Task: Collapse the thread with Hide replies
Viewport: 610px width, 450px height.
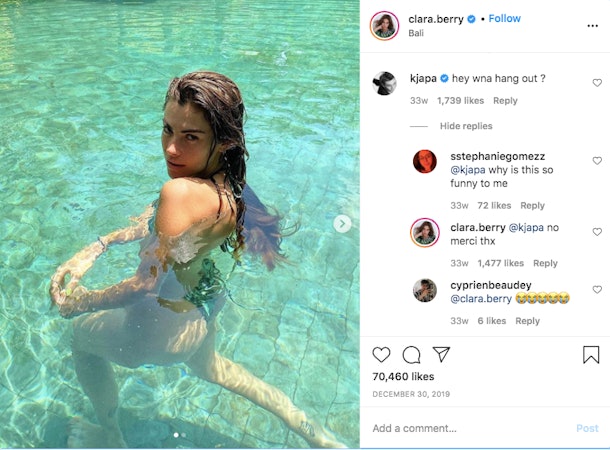Action: 466,126
